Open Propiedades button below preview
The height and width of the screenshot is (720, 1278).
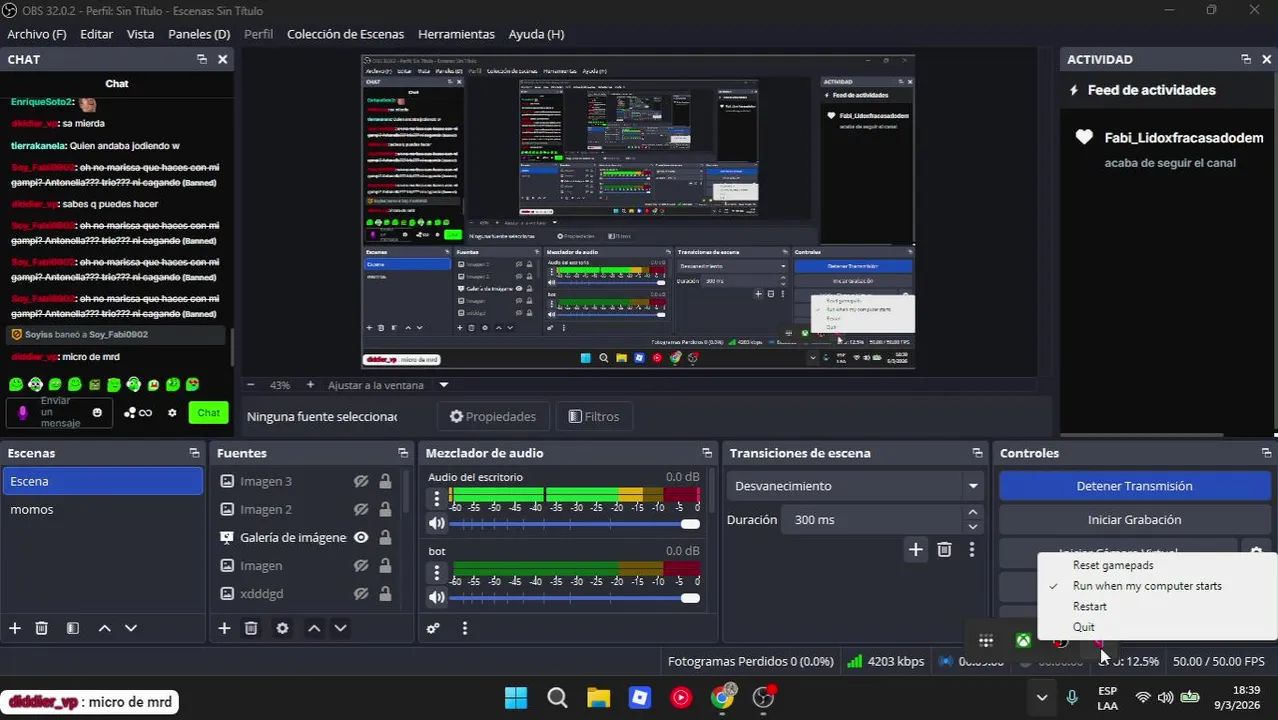[493, 416]
